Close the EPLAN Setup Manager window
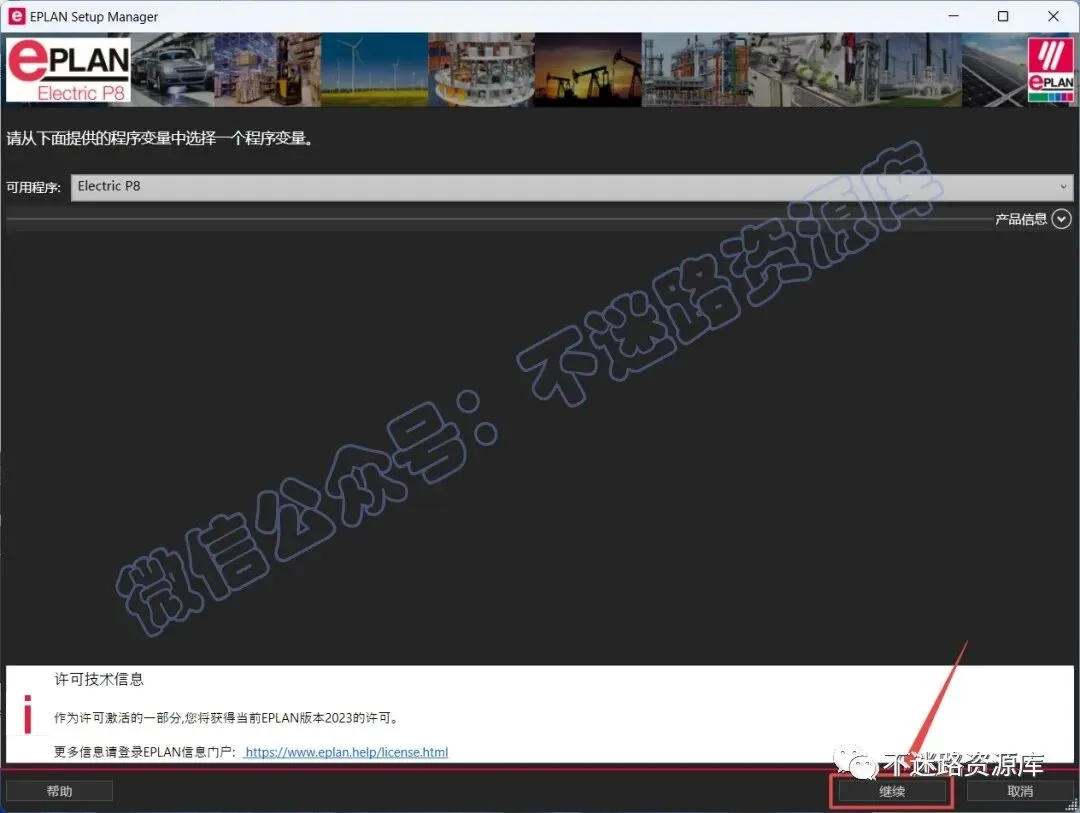This screenshot has height=813, width=1080. pyautogui.click(x=1053, y=16)
